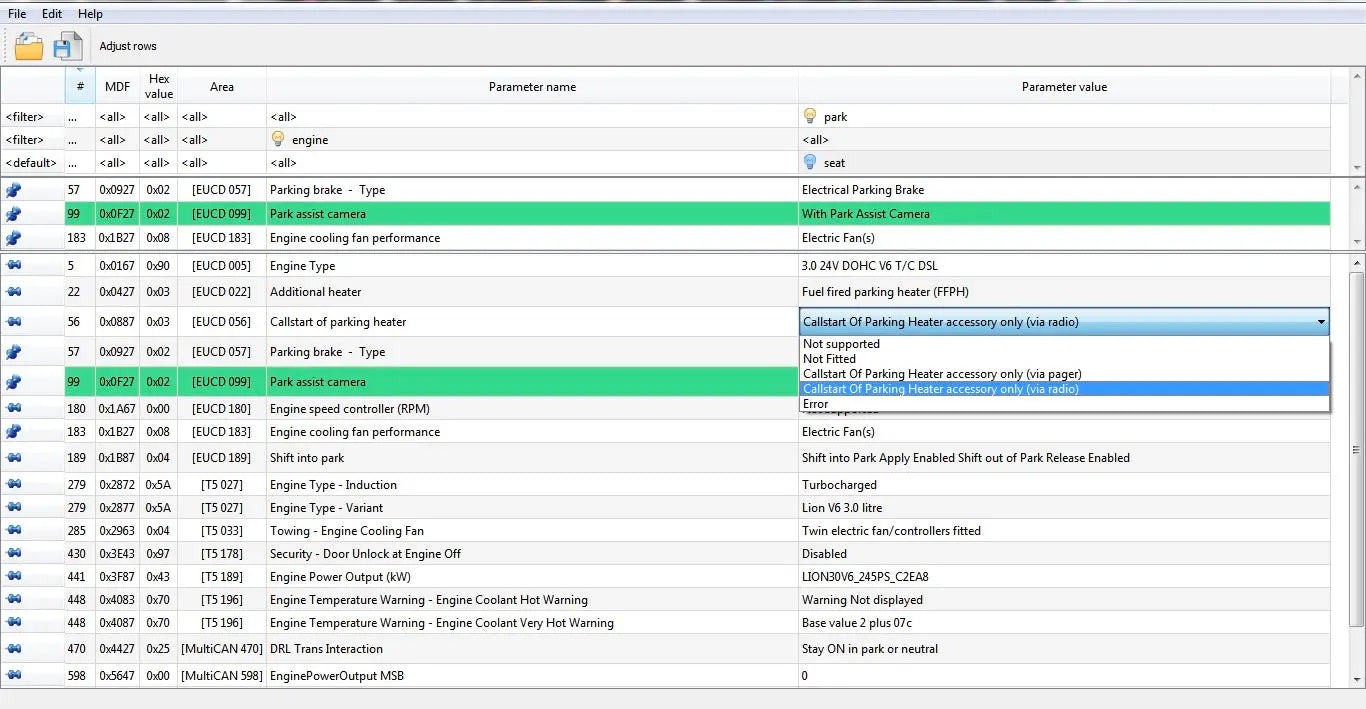This screenshot has height=709, width=1366.
Task: Click pin icon on Engine Power Output (kW) row
Action: tap(14, 577)
